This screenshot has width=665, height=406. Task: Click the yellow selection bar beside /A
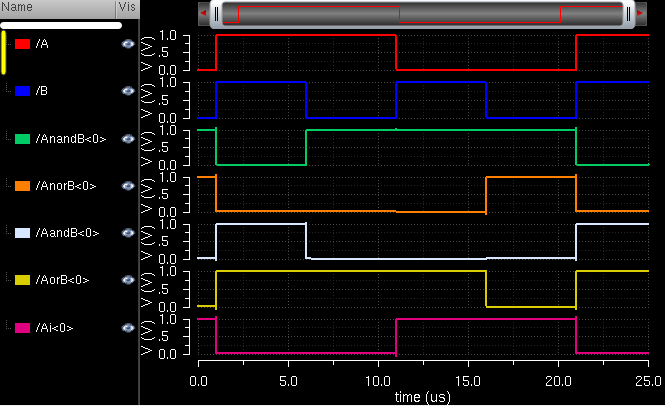coord(3,53)
